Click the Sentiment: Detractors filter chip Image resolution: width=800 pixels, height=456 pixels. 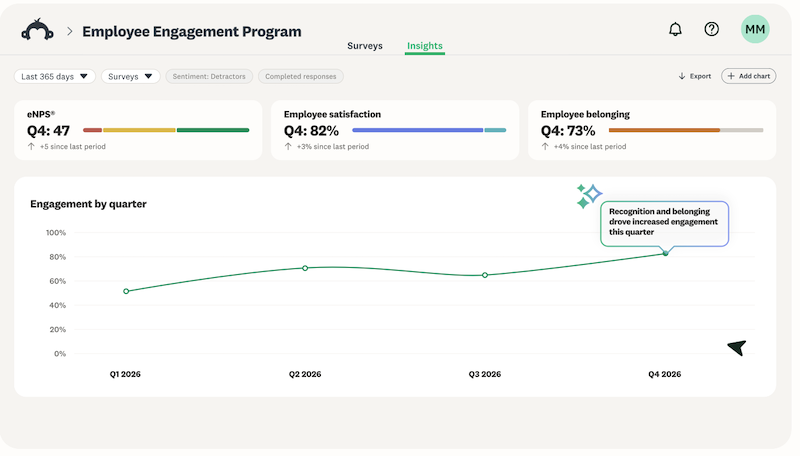point(209,77)
